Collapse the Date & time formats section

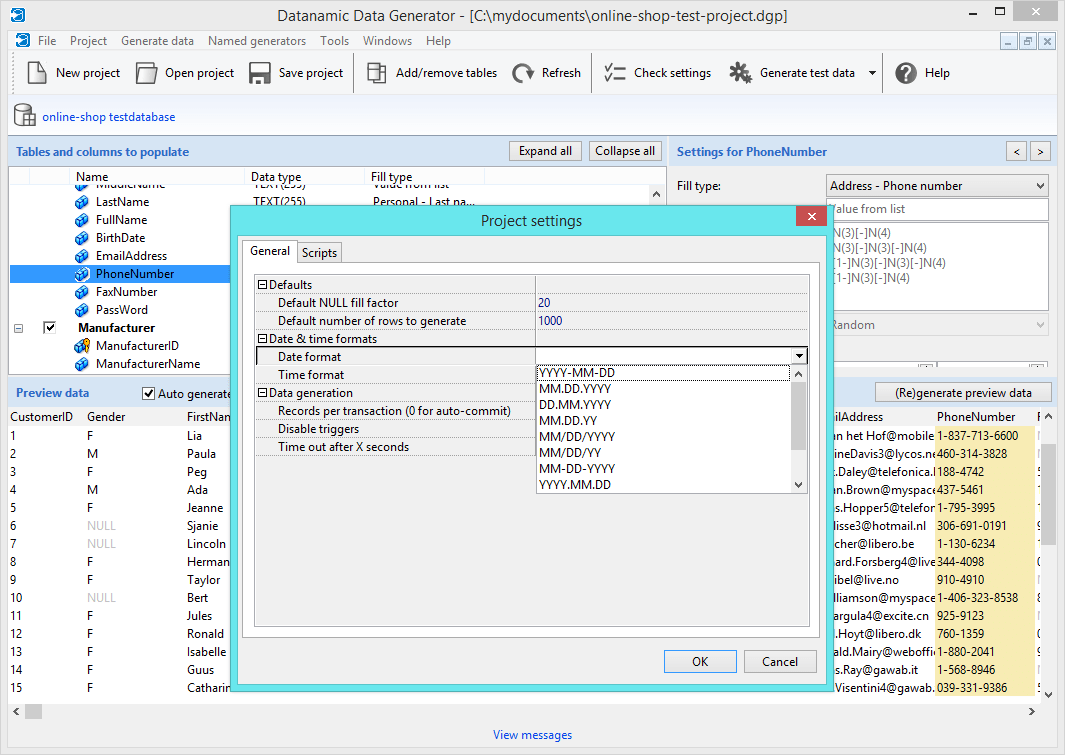[x=263, y=339]
